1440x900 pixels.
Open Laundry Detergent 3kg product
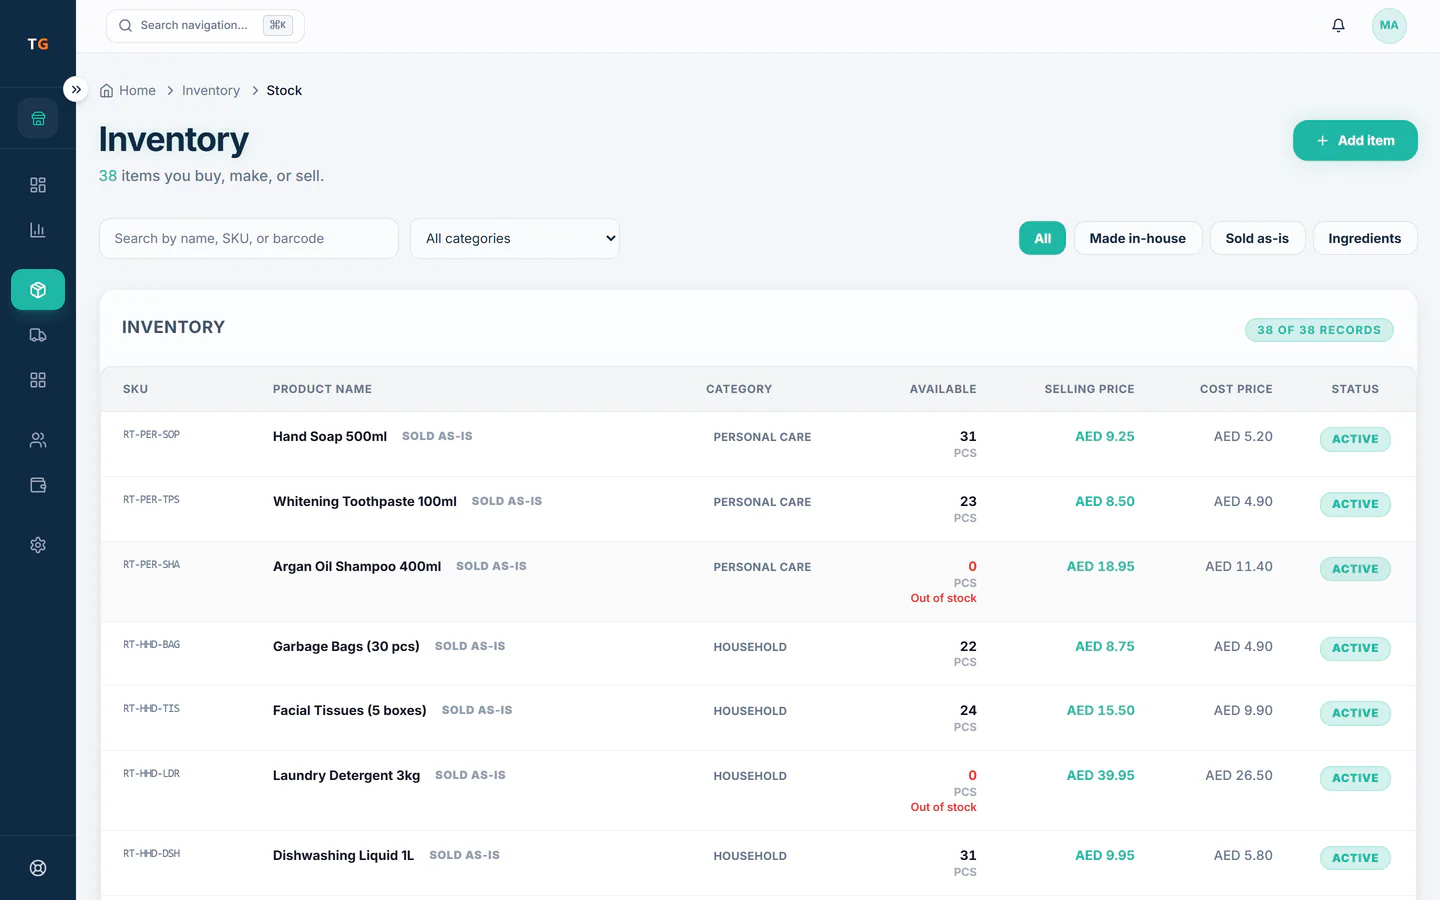click(x=346, y=776)
